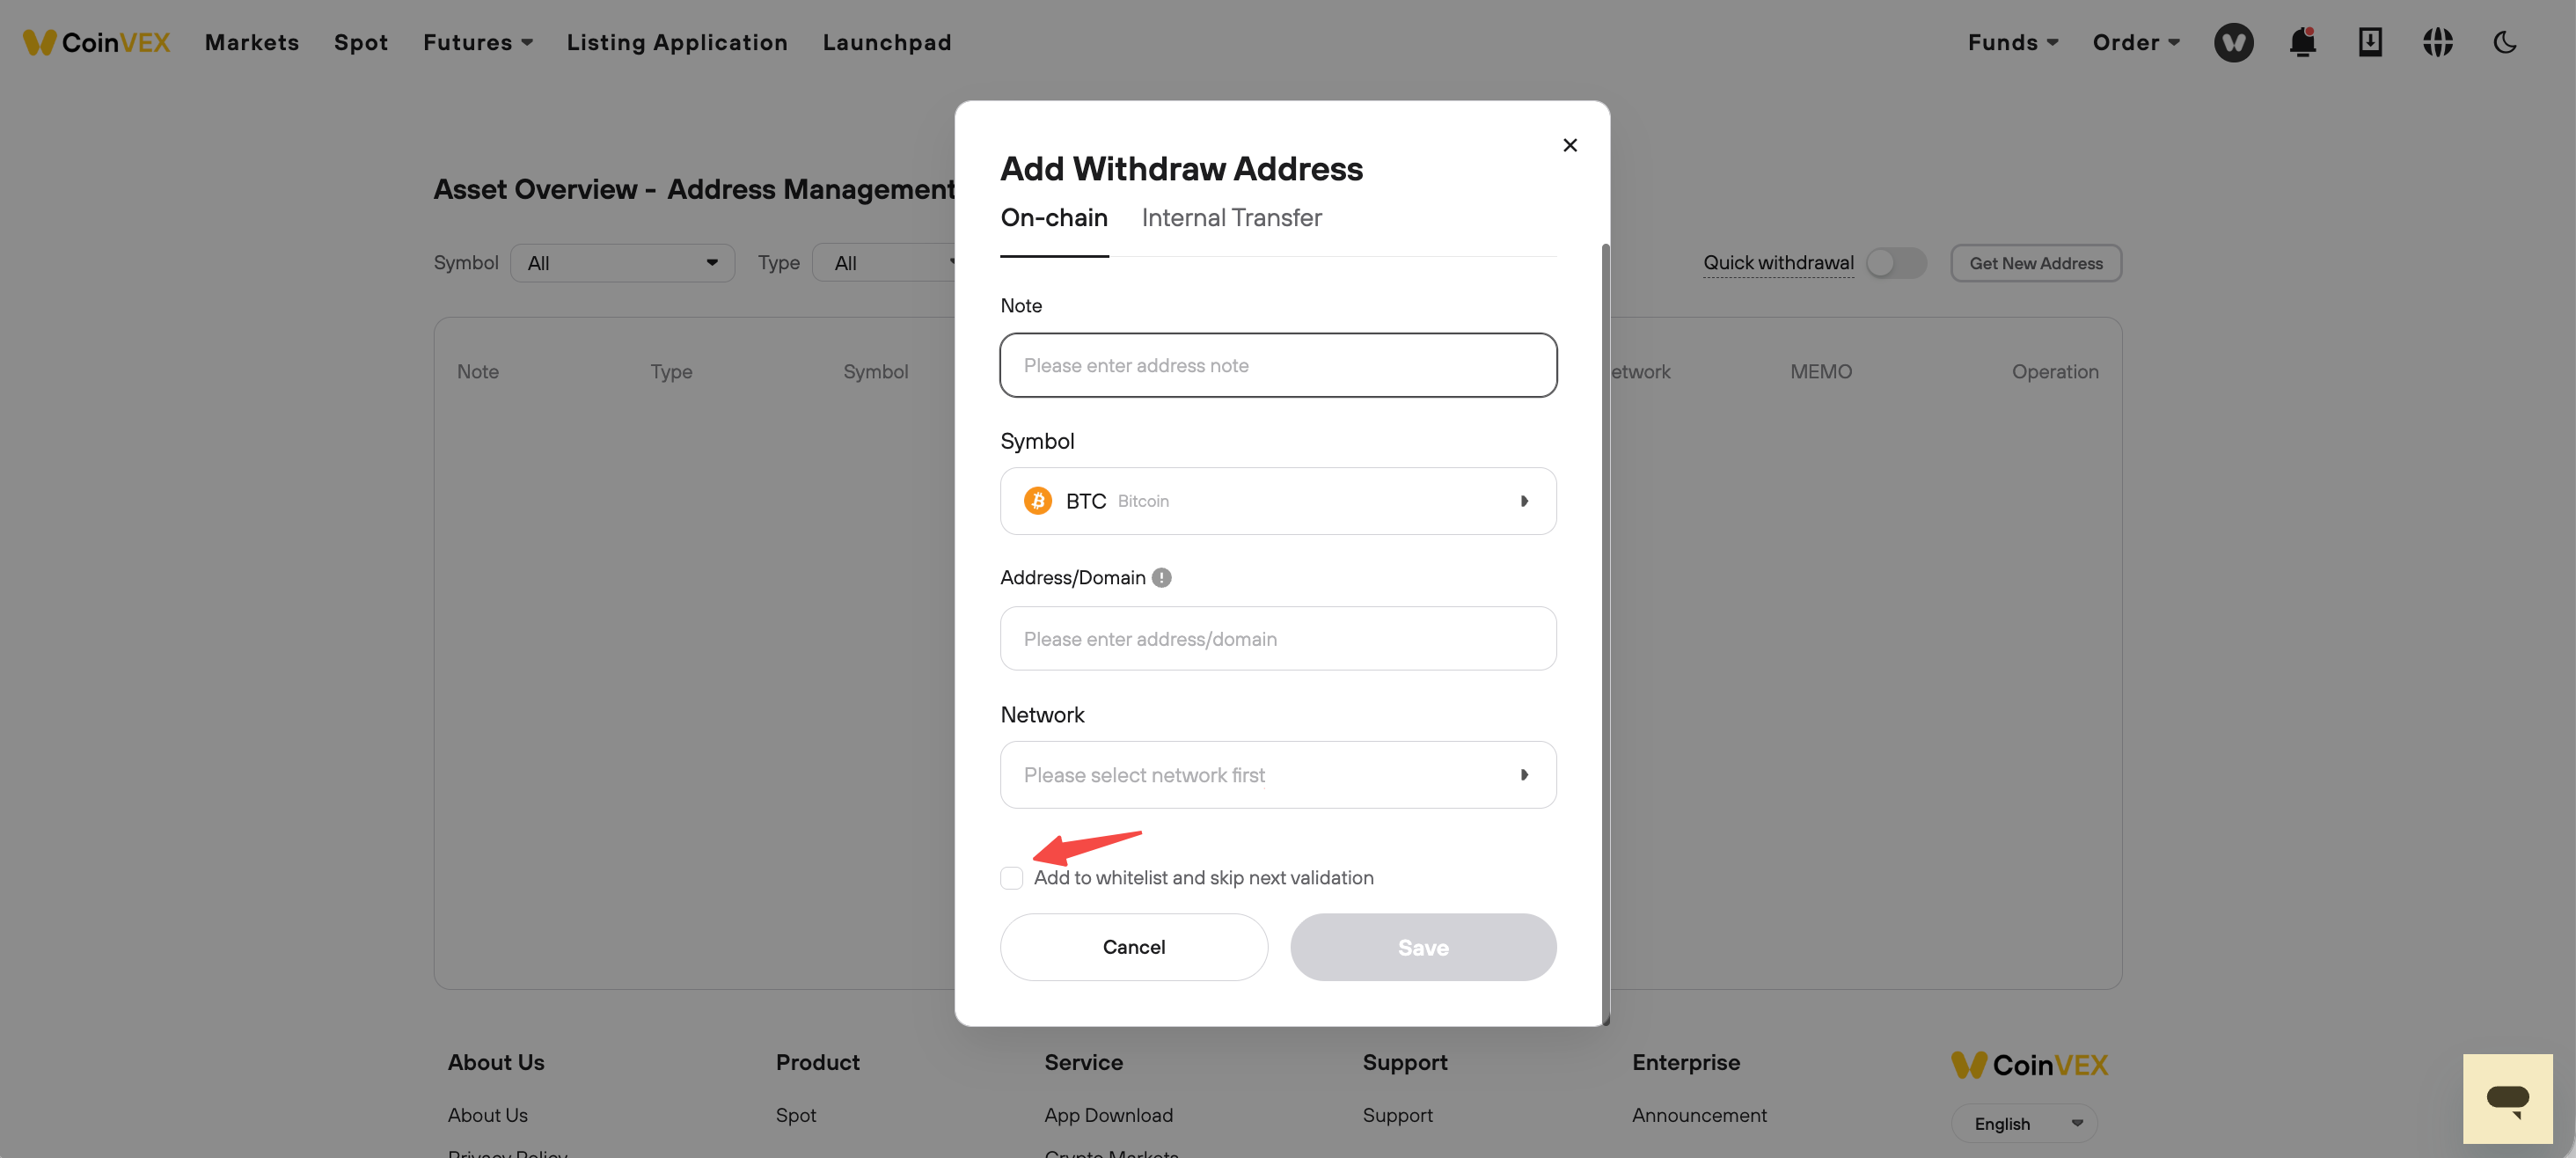Open the Network selection dropdown
Image resolution: width=2576 pixels, height=1158 pixels.
1278,775
